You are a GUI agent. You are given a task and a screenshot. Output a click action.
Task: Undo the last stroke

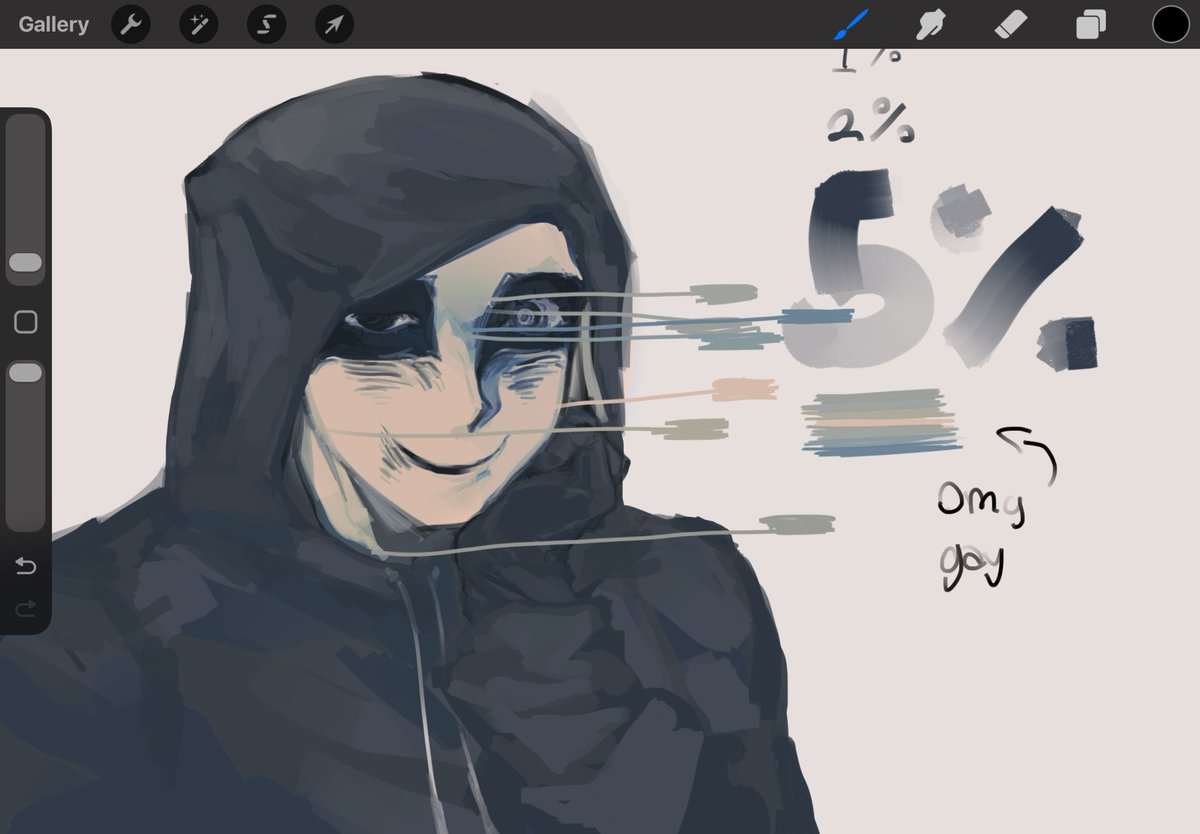click(26, 567)
